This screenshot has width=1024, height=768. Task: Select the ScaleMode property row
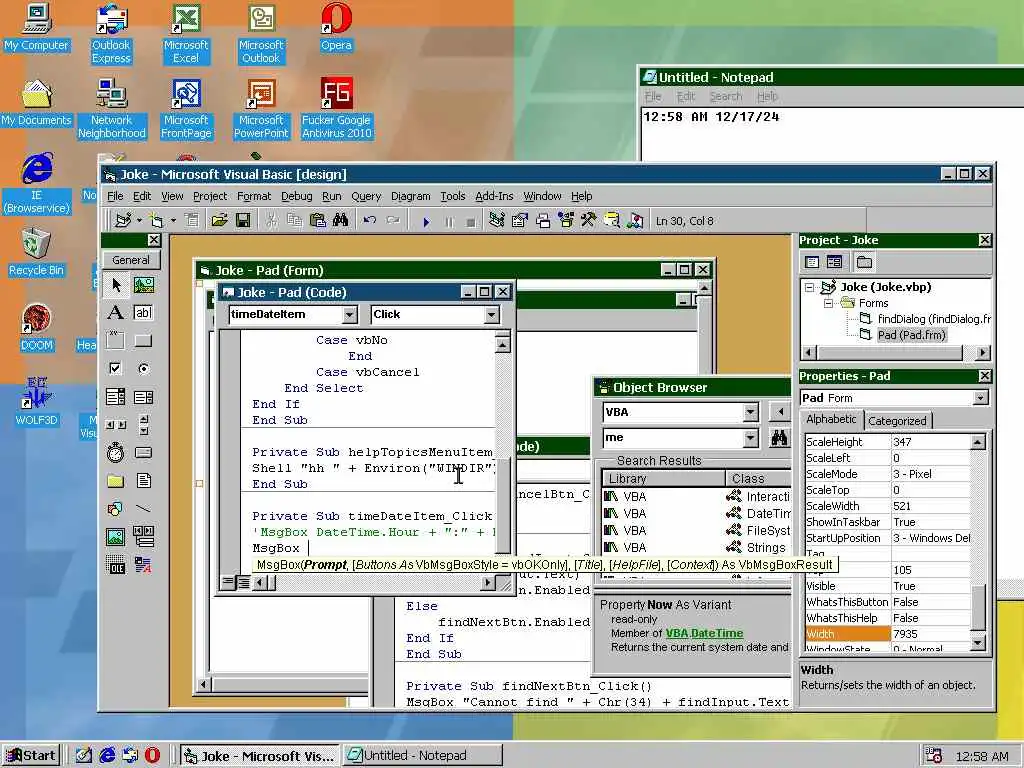tap(889, 474)
